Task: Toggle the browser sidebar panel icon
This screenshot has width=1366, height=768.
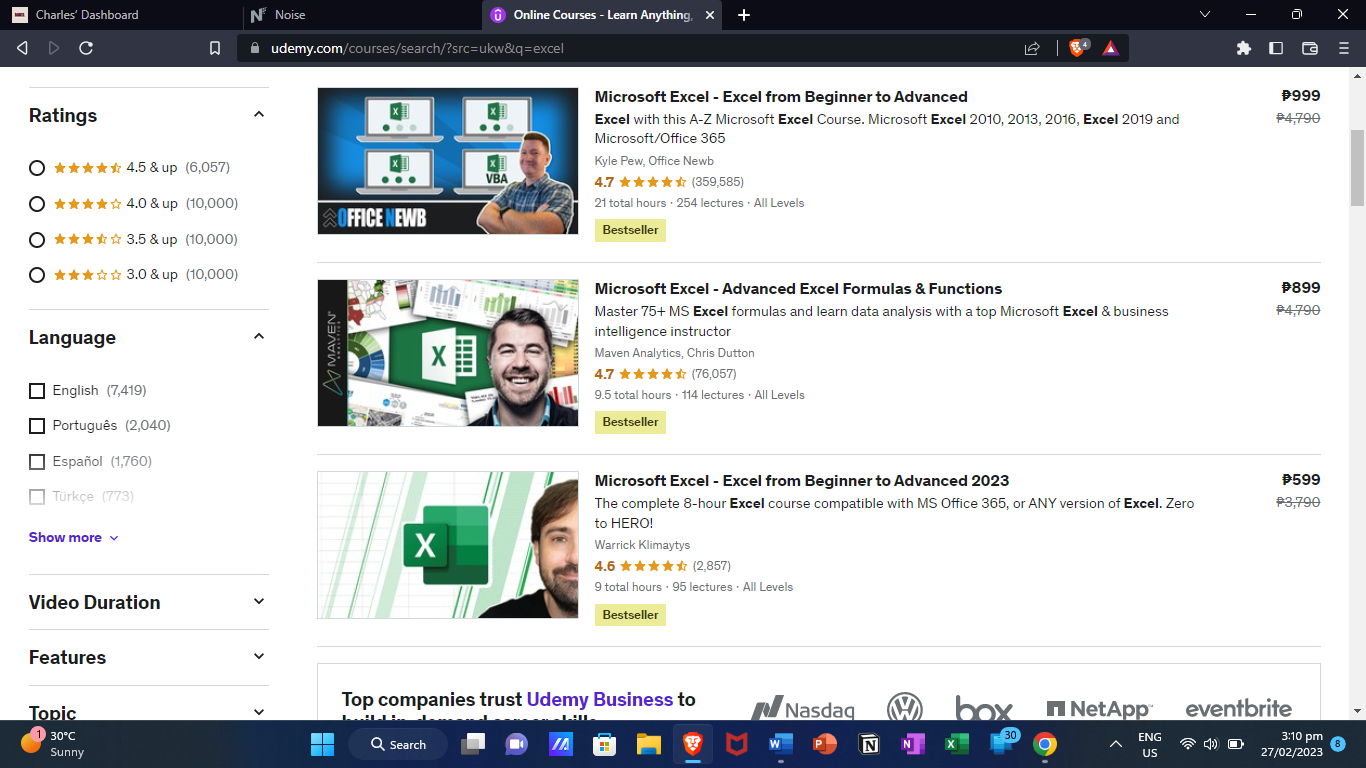Action: (1276, 48)
